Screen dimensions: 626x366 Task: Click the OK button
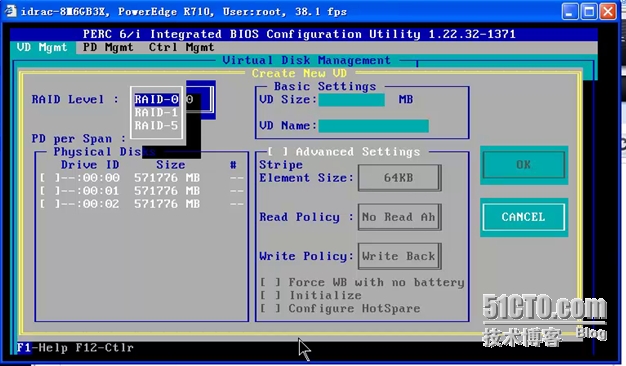524,165
